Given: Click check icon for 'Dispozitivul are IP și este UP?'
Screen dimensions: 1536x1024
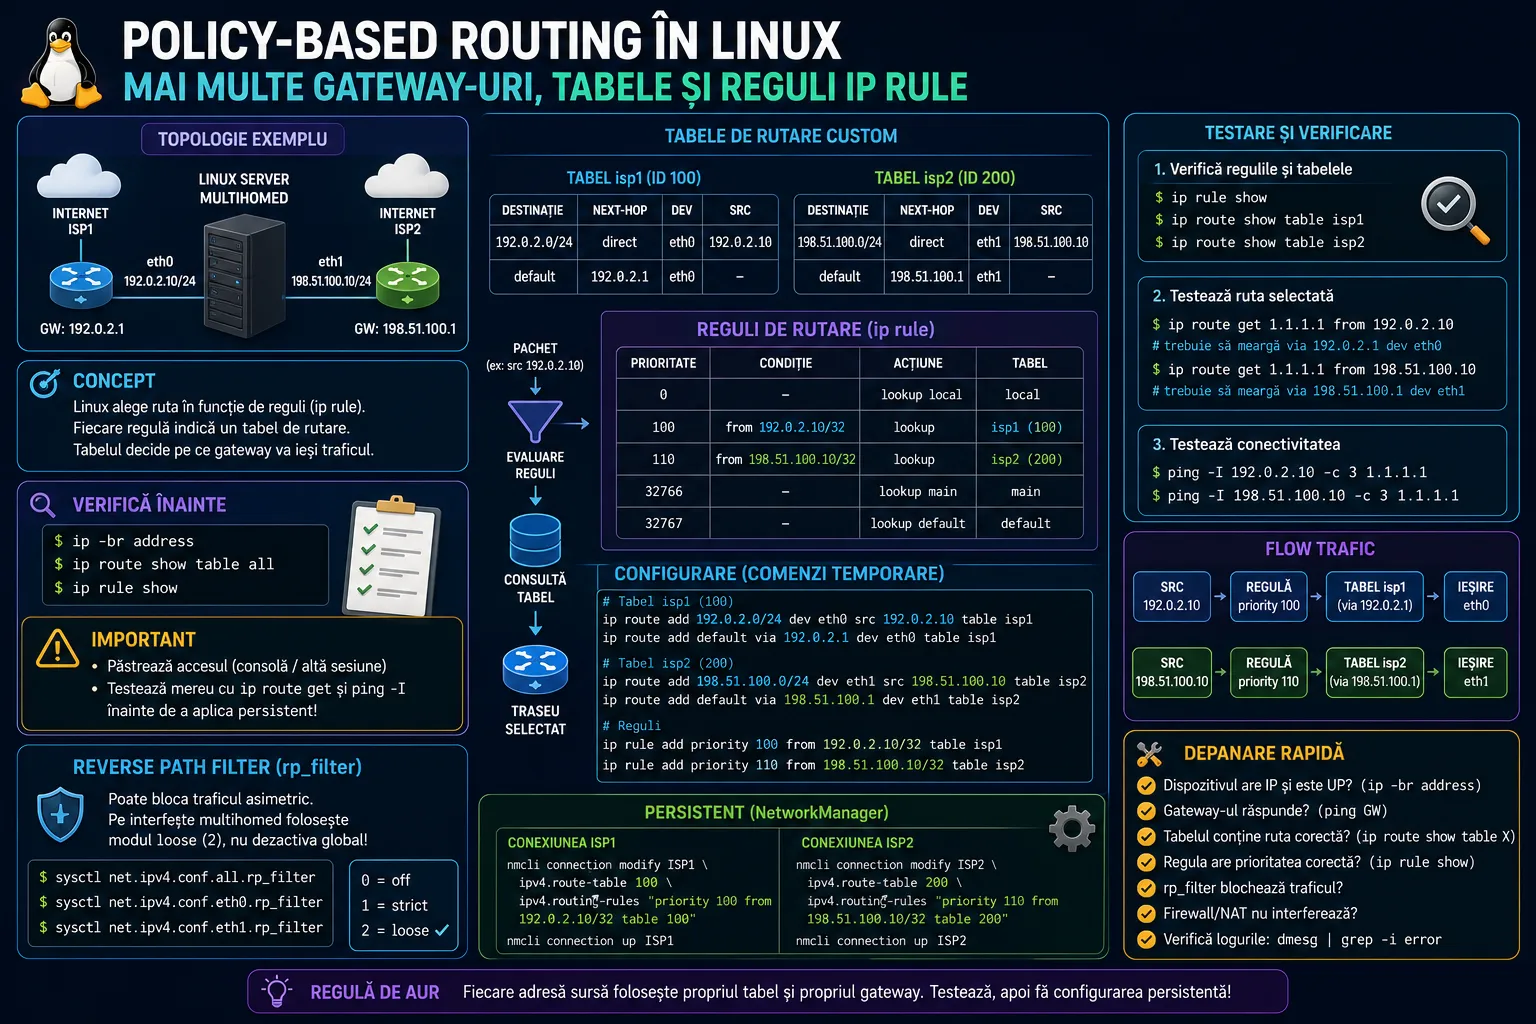Looking at the screenshot, I should pos(1146,785).
